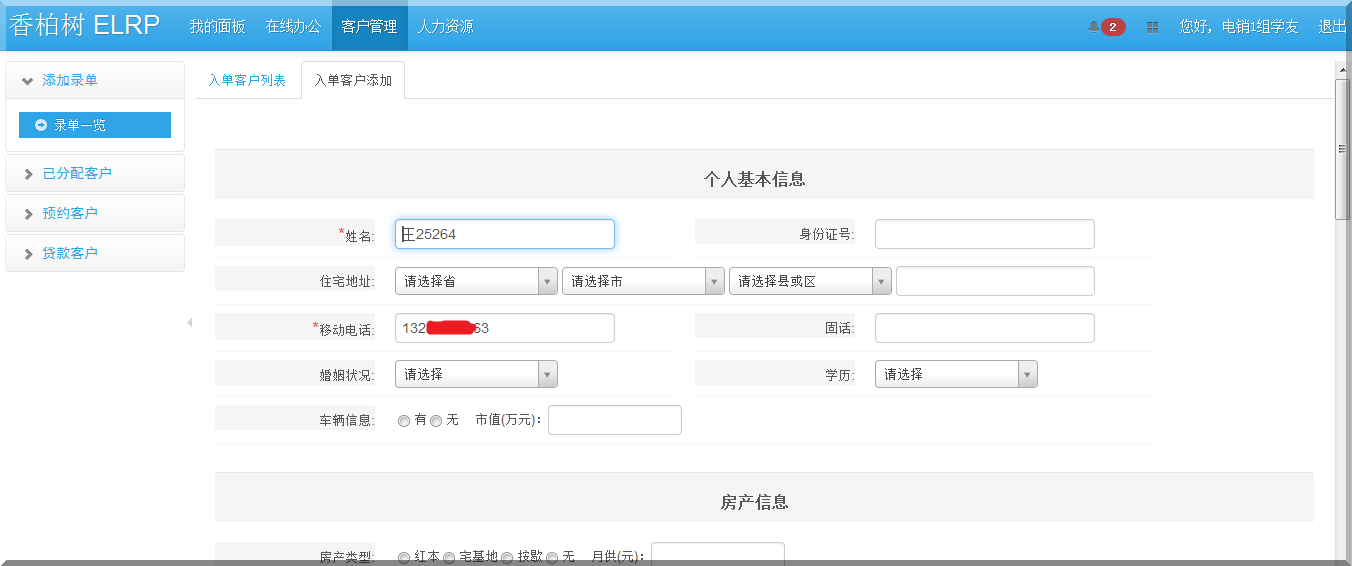
Task: Open 人力资源 in the top navigation
Action: [x=445, y=26]
